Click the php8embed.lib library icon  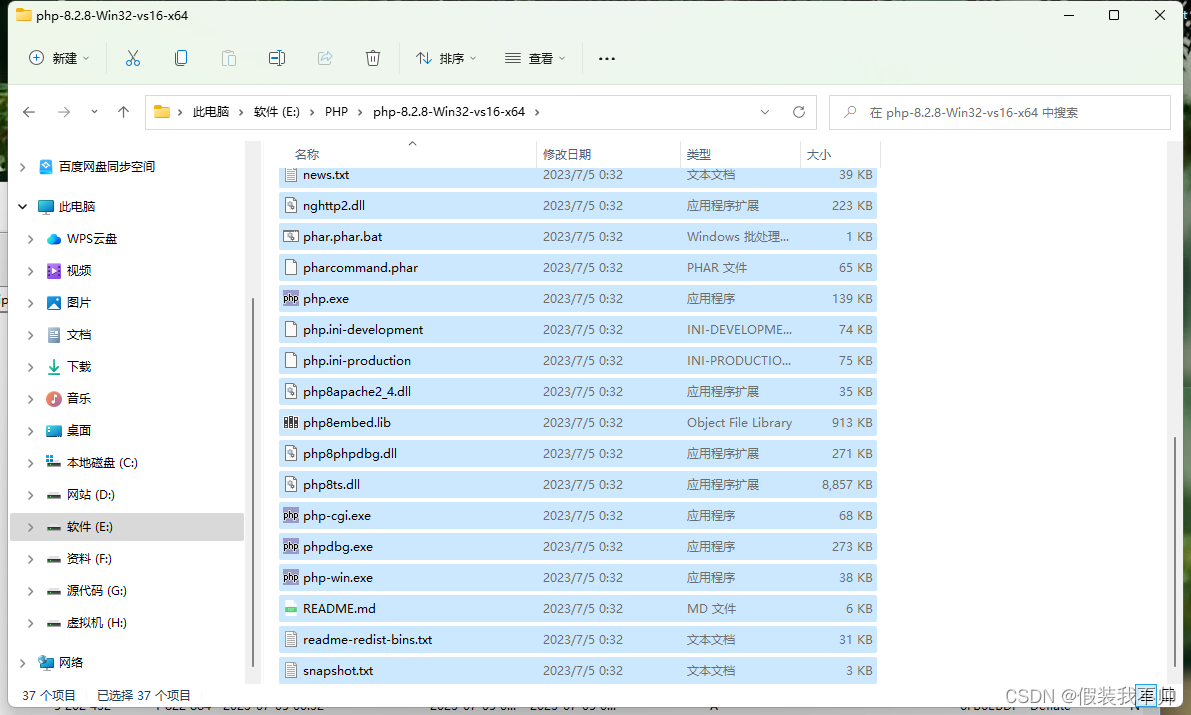point(291,422)
